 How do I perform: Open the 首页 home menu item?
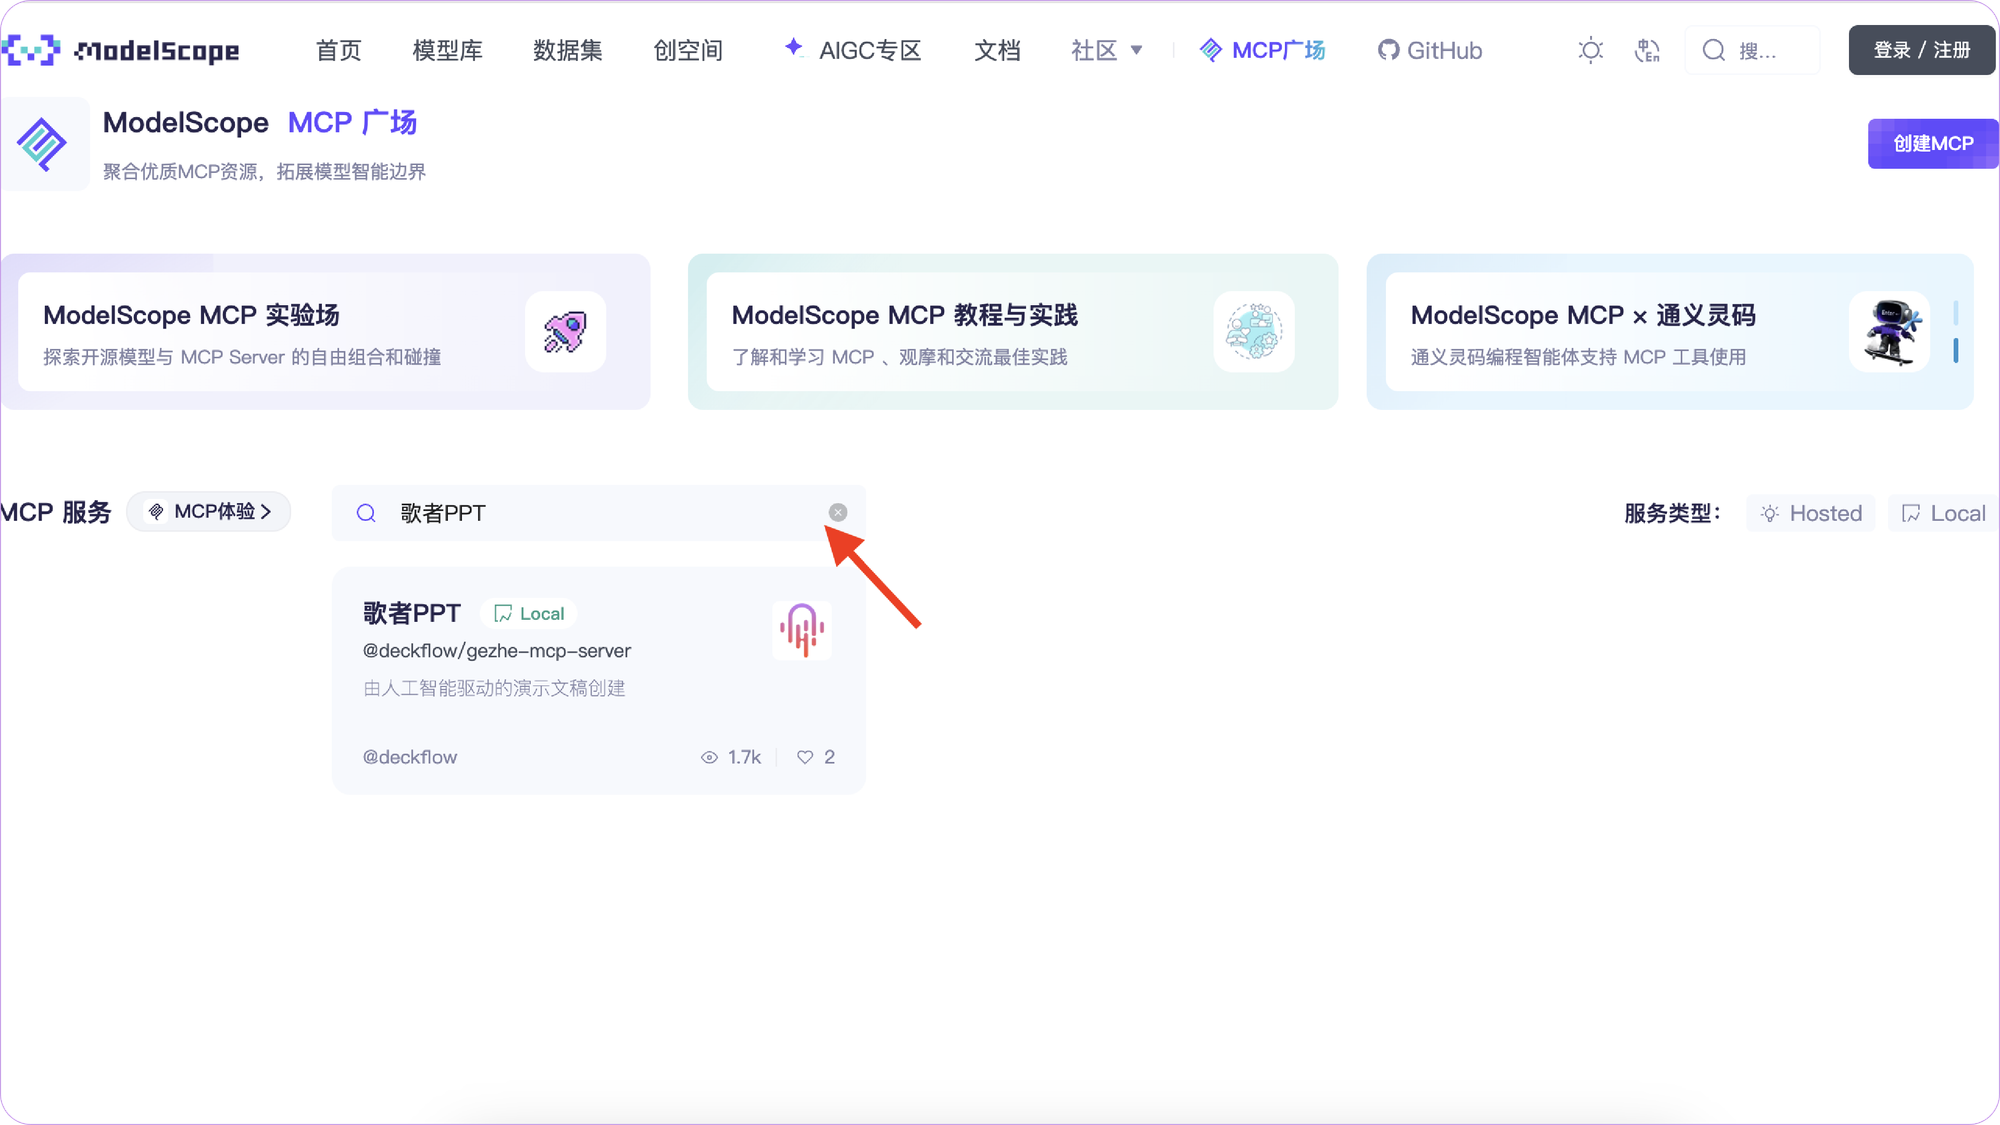pos(338,50)
